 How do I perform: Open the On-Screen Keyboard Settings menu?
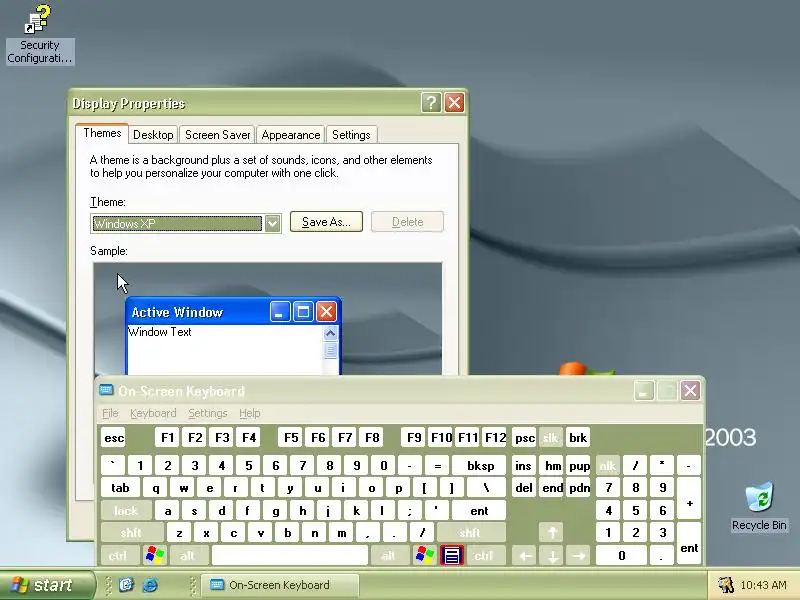tap(208, 413)
